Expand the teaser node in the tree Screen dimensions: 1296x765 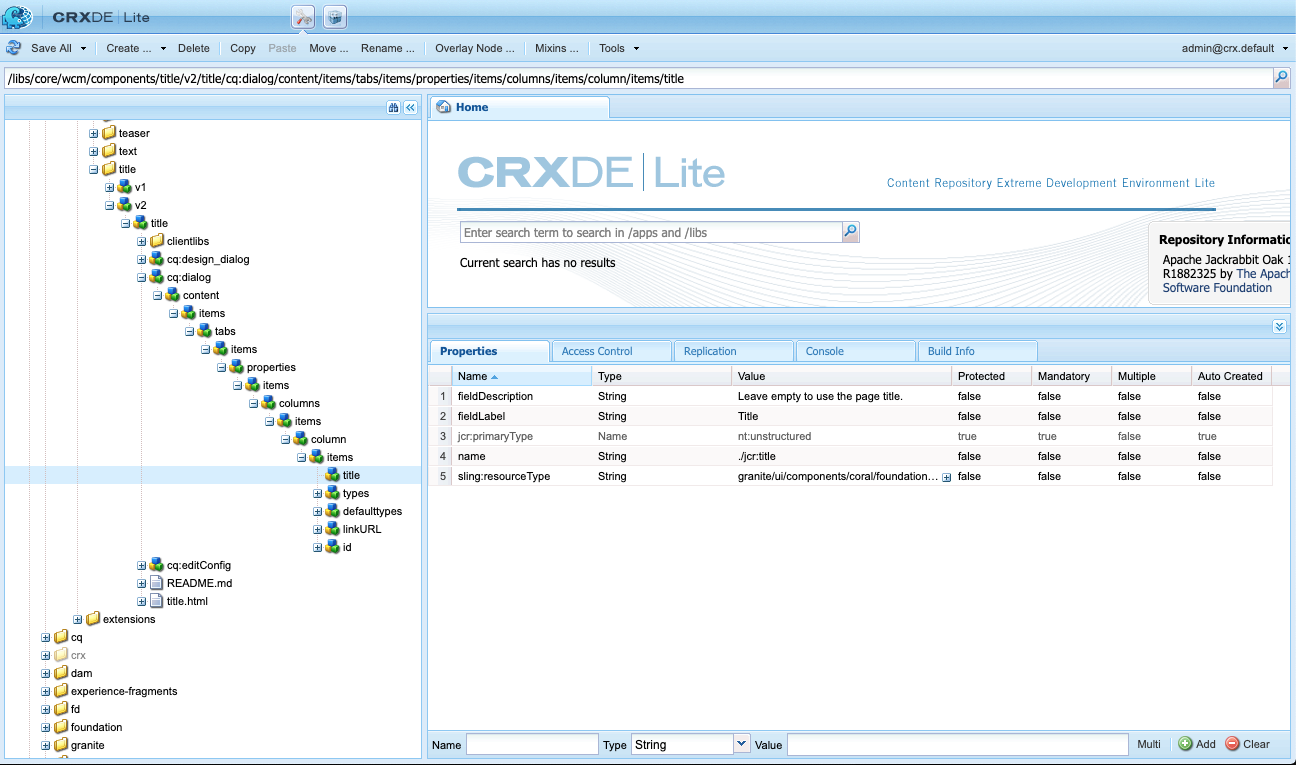94,133
